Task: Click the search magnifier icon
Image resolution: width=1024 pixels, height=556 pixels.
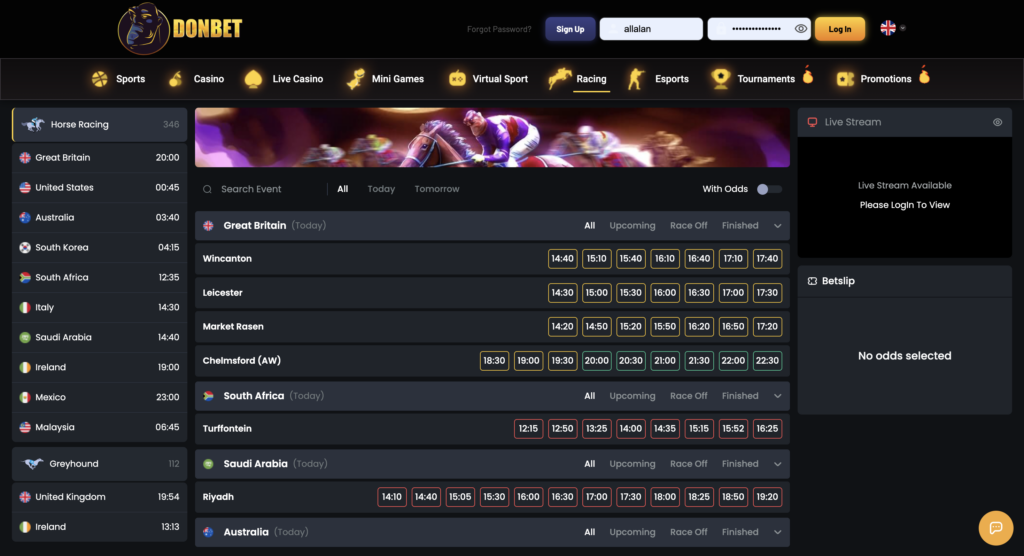Action: pos(207,189)
